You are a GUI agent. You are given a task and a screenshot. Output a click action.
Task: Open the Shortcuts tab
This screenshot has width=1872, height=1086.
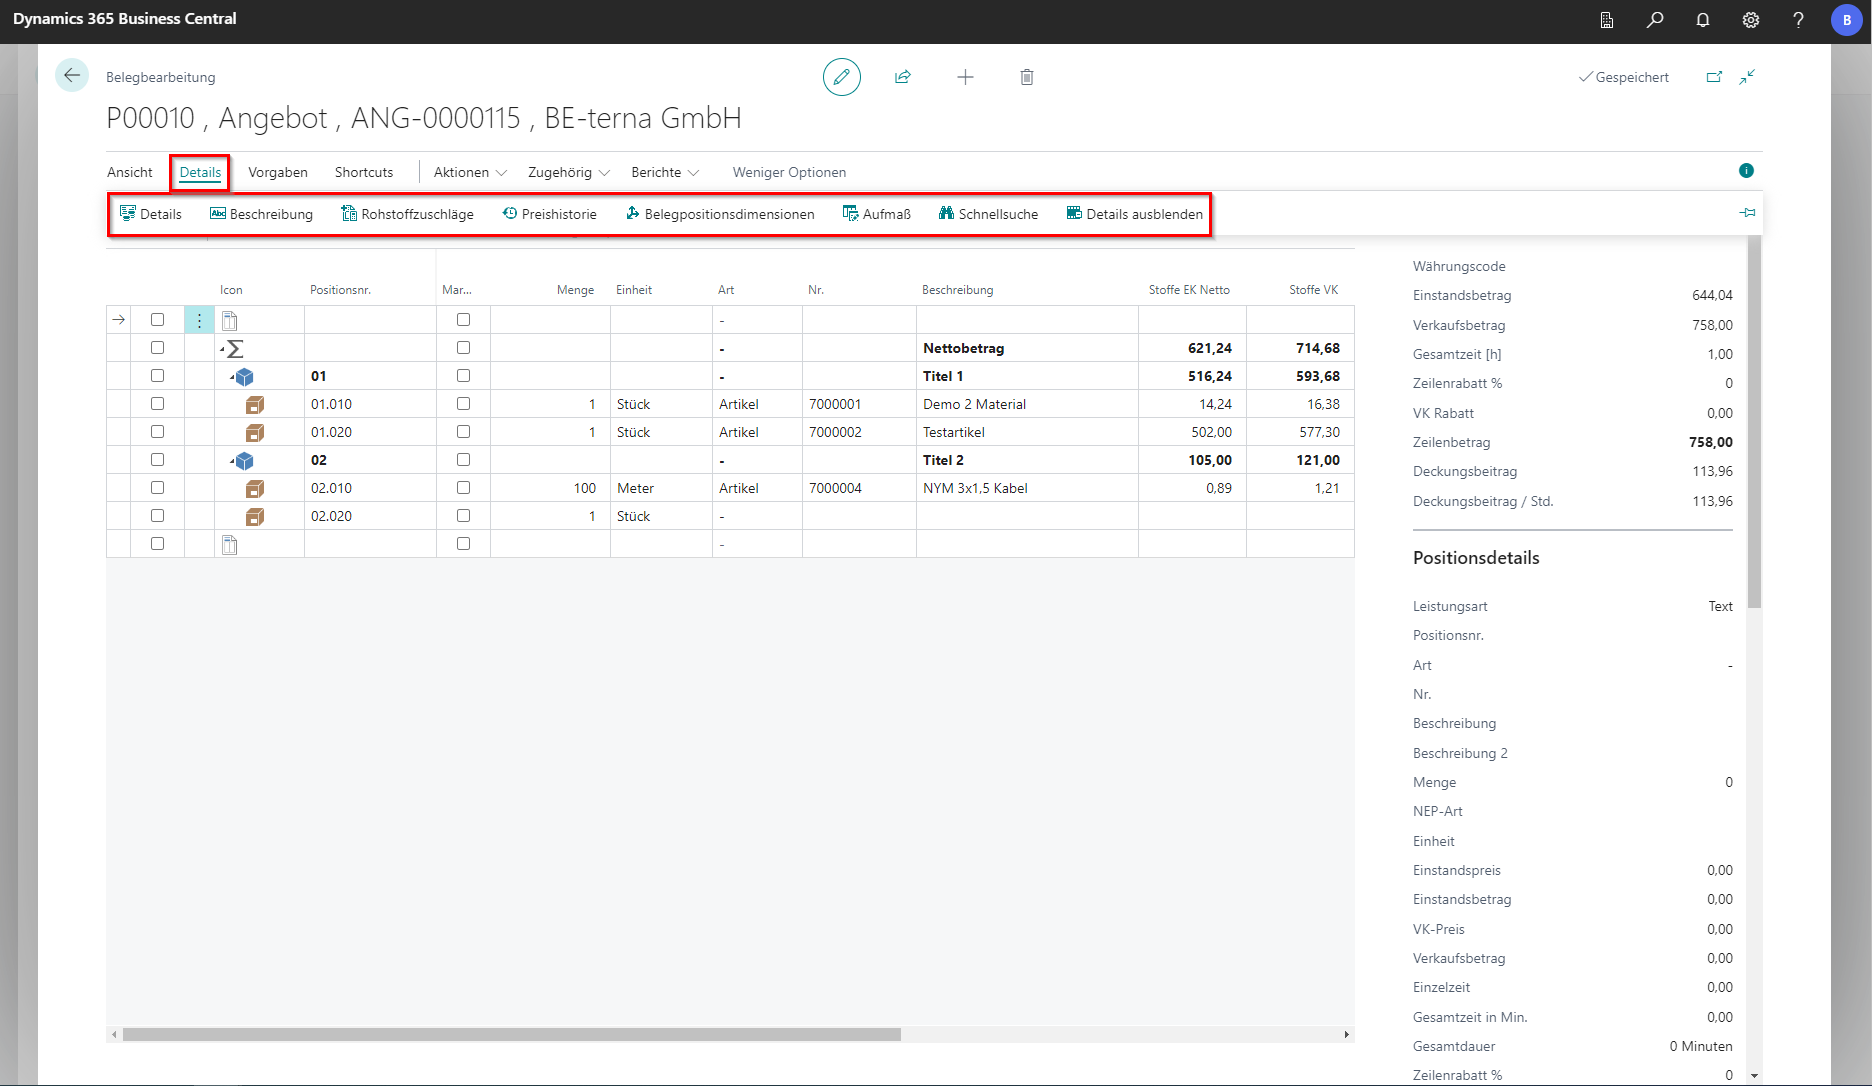[364, 172]
